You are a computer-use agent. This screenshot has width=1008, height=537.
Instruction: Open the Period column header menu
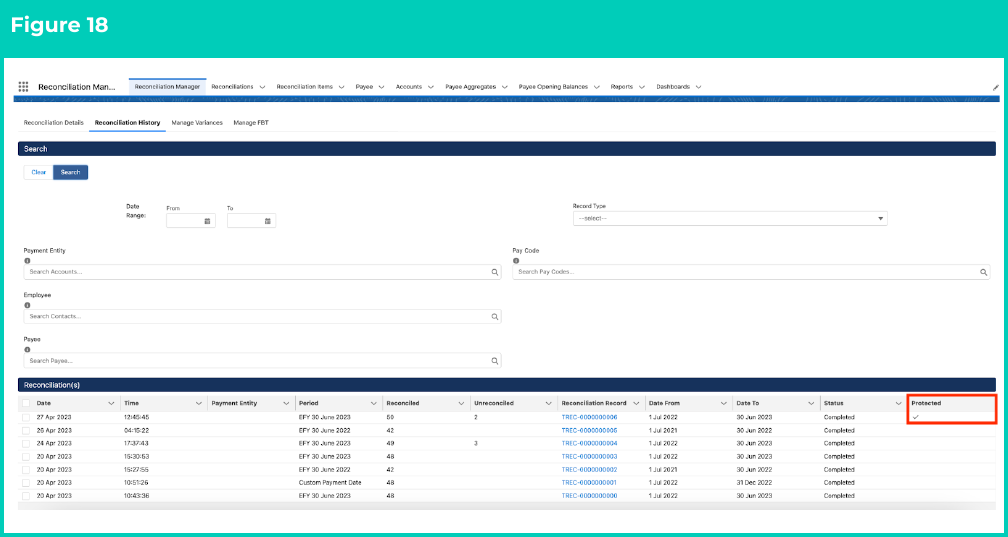click(374, 403)
